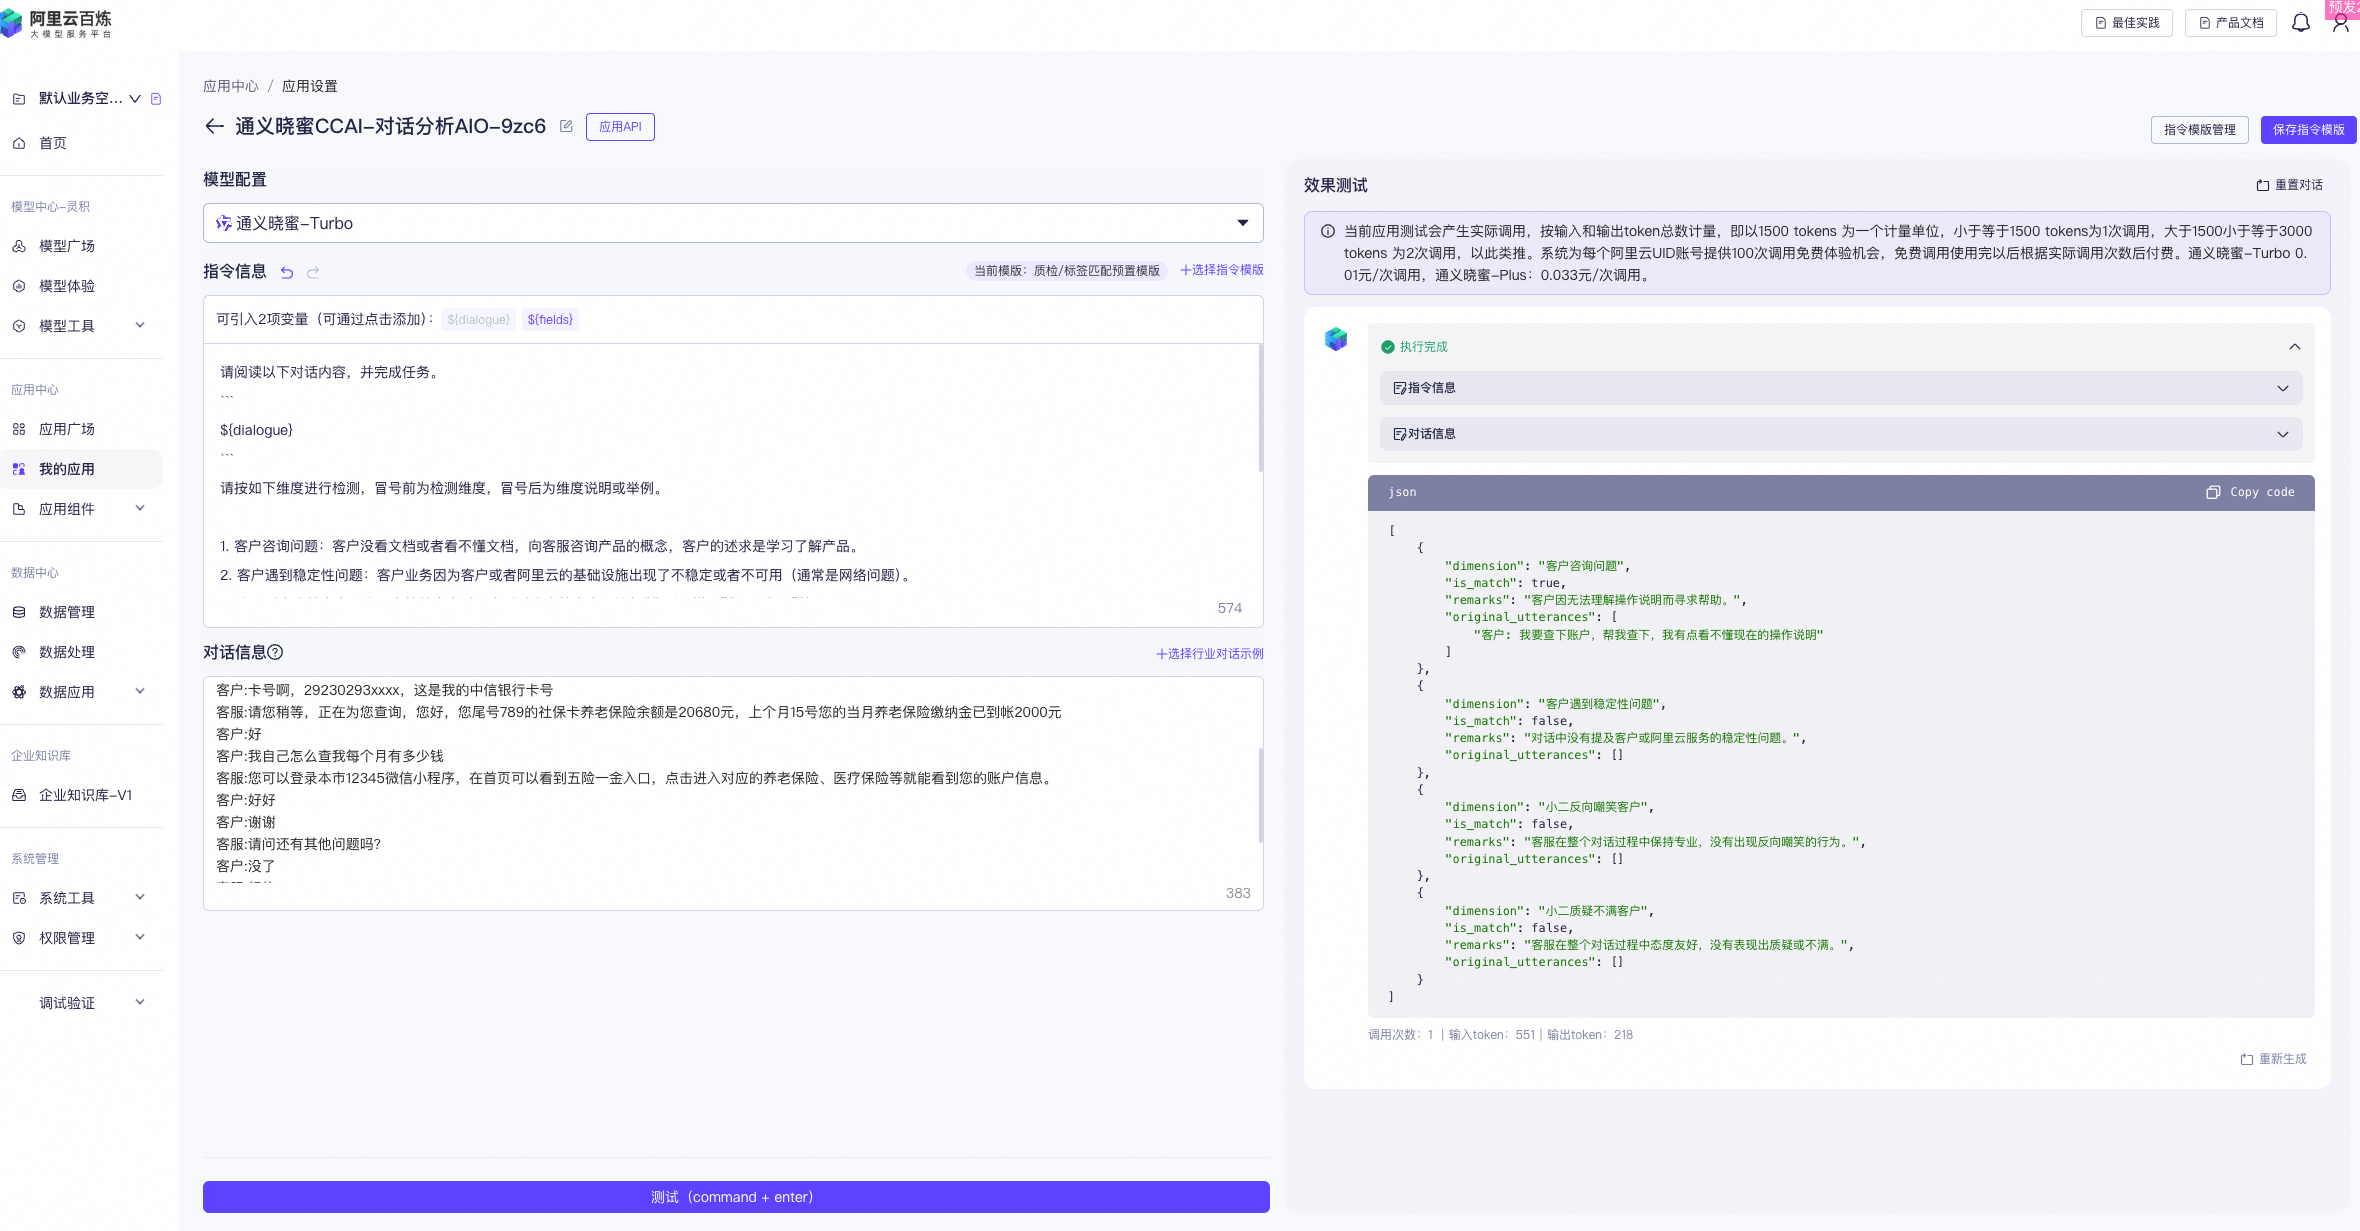Insert the ${dialogue} variable tag
This screenshot has width=2360, height=1231.
tap(478, 320)
